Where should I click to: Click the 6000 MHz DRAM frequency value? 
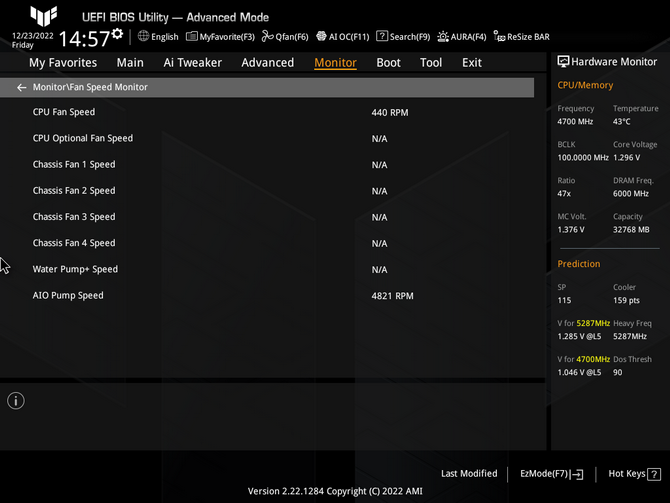631,194
